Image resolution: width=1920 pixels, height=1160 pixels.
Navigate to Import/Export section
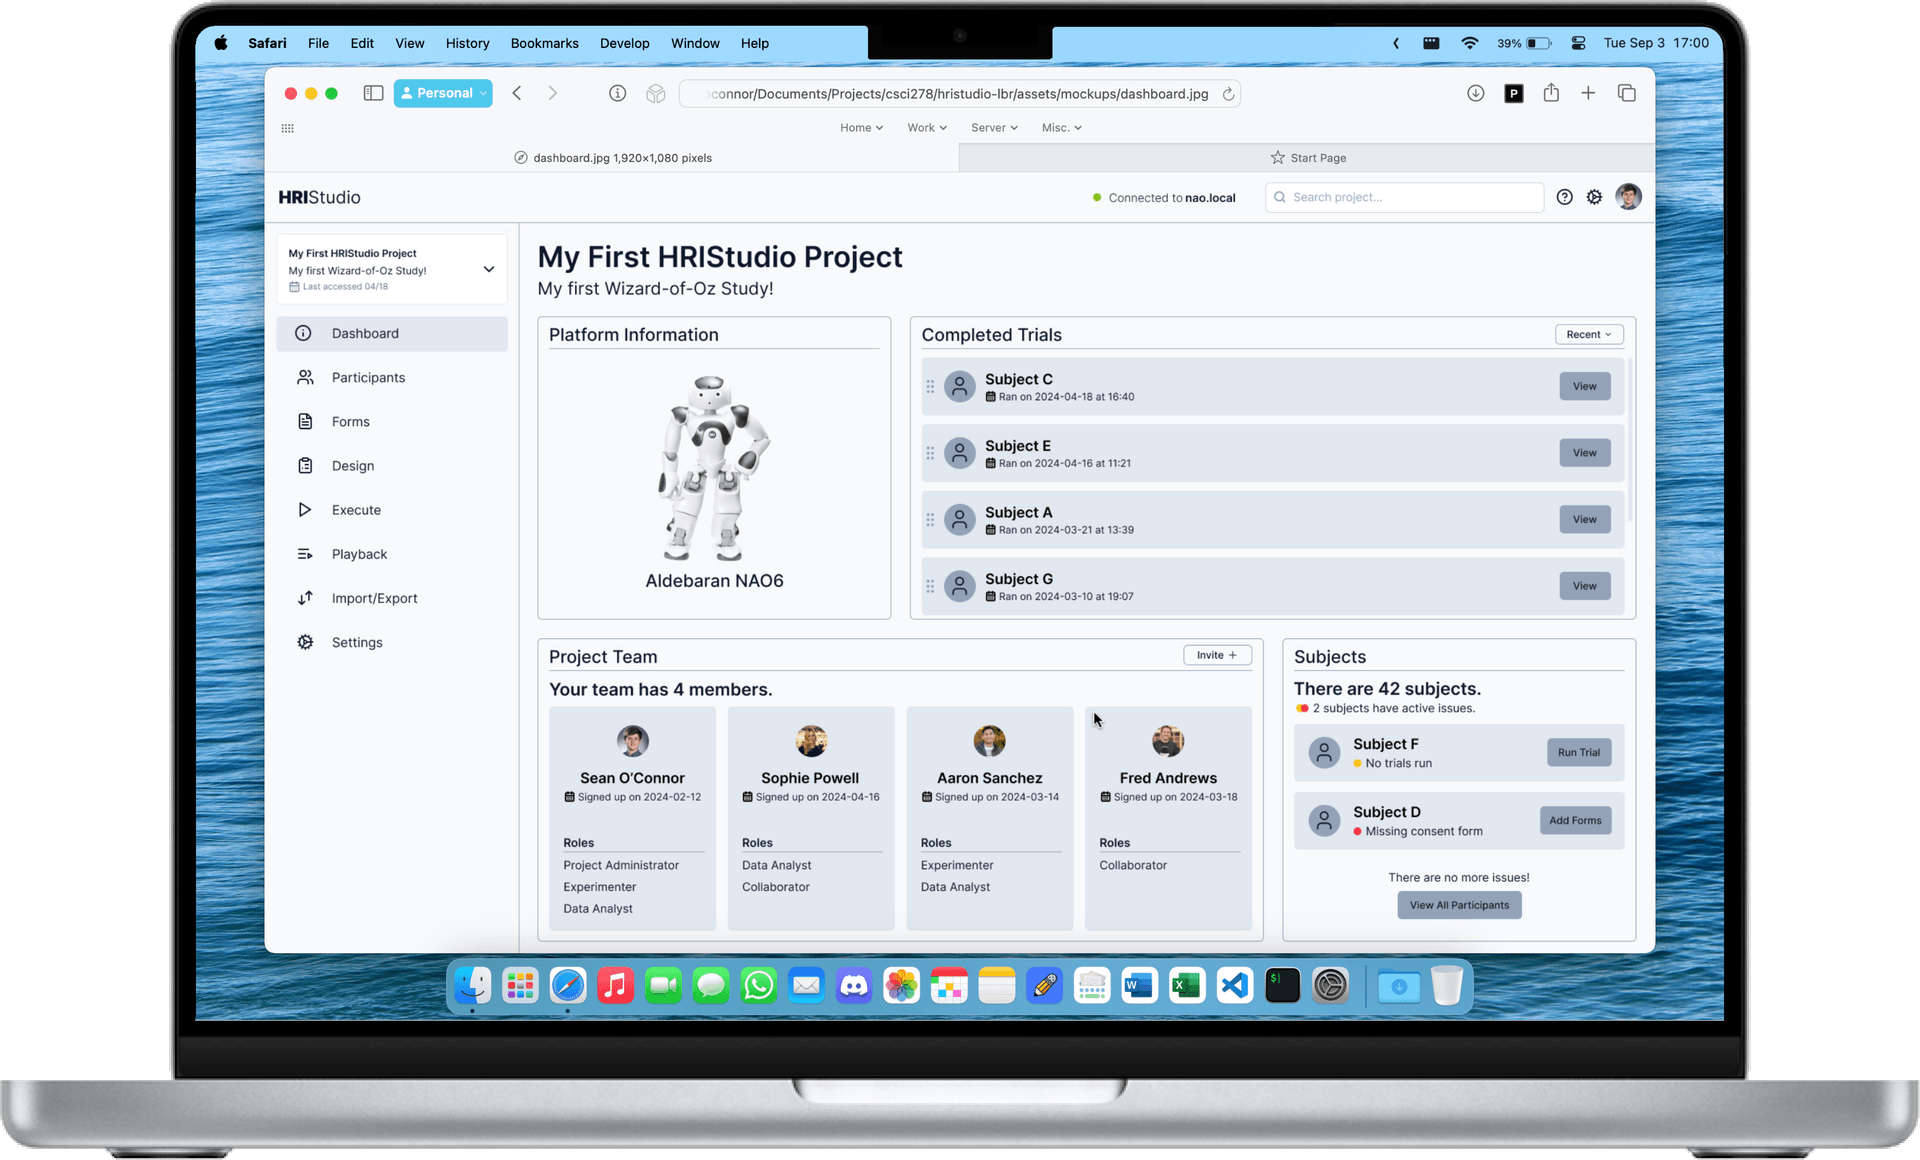click(x=374, y=598)
